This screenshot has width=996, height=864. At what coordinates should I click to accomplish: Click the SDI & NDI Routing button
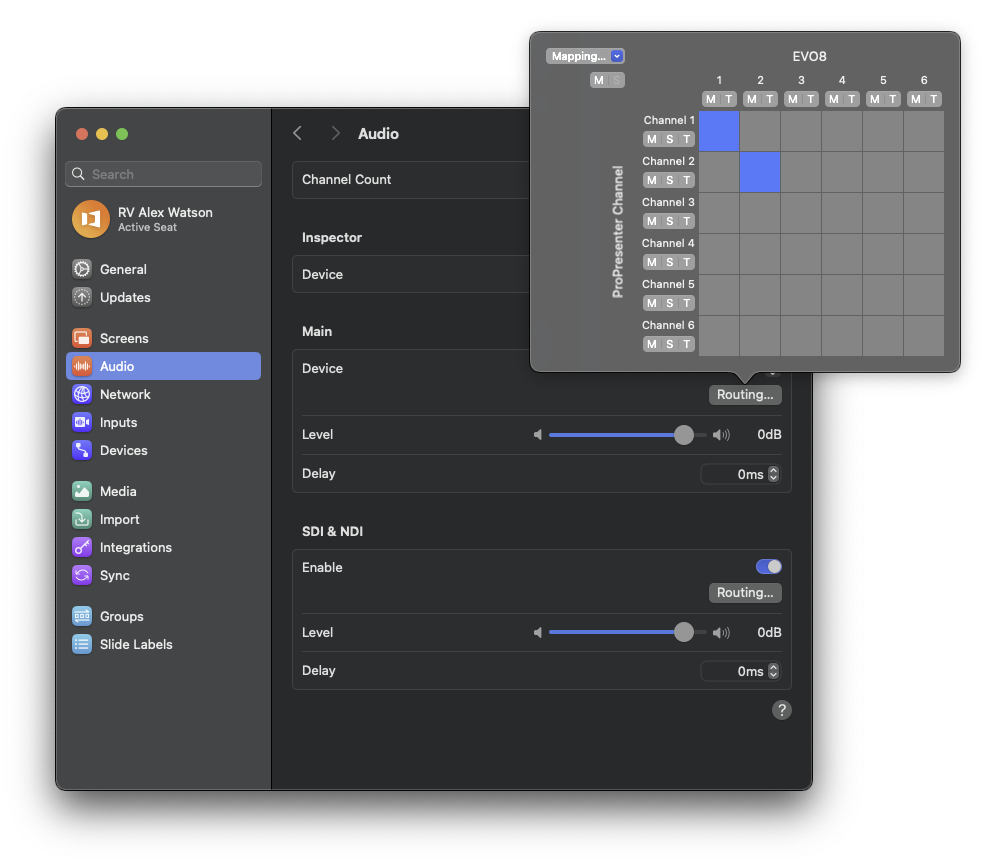click(x=745, y=593)
